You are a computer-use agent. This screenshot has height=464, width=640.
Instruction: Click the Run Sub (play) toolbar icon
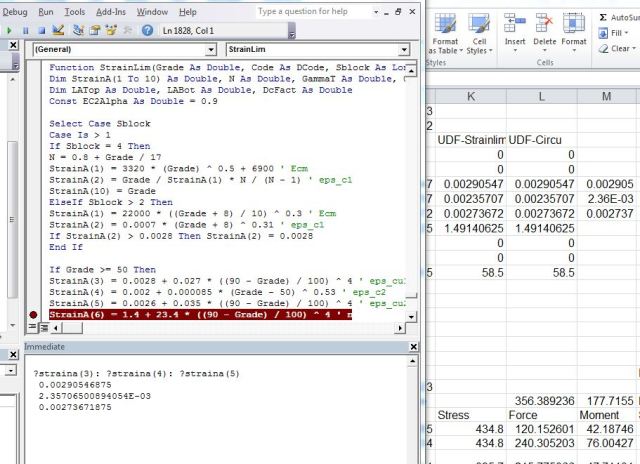[9, 31]
